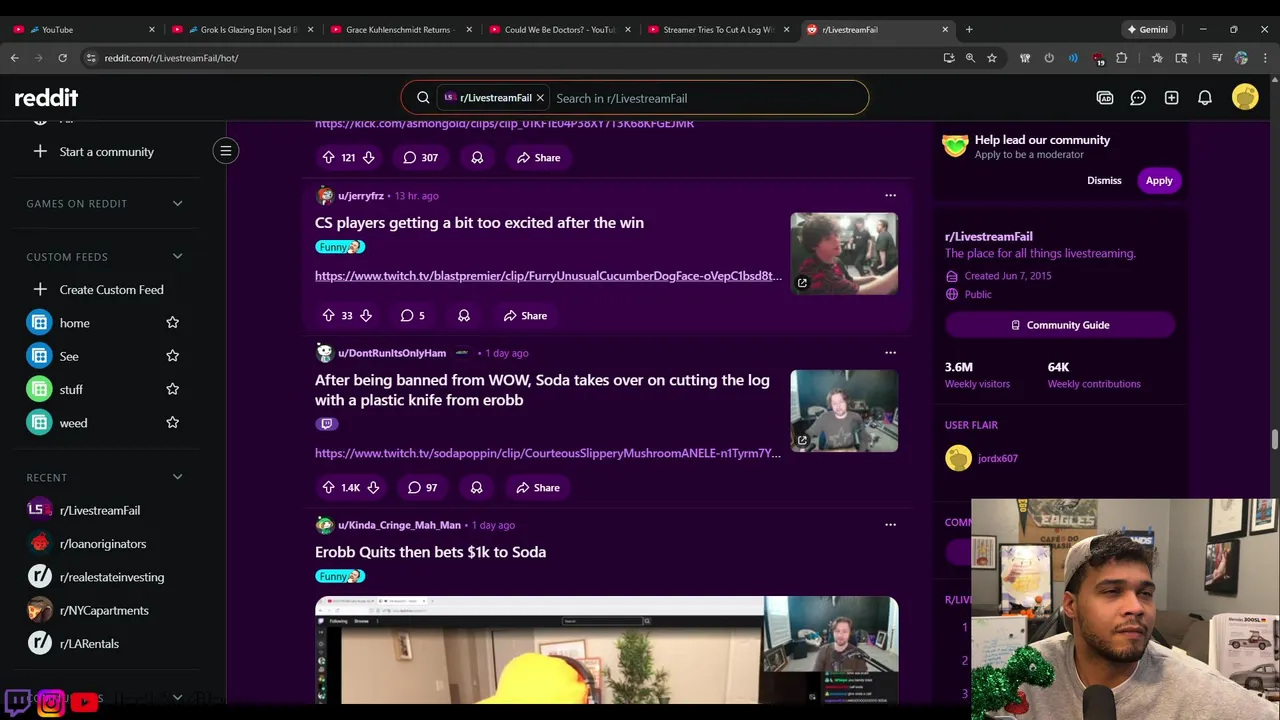The image size is (1280, 720).
Task: Open the Community Guide
Action: [x=1060, y=325]
